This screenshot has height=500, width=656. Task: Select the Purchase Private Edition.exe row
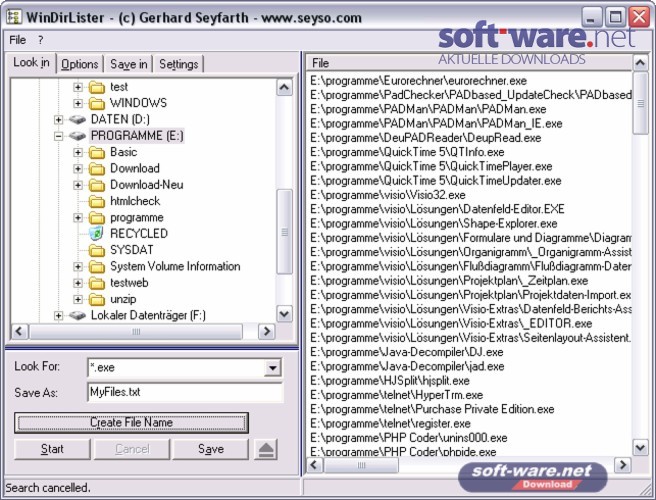[432, 409]
